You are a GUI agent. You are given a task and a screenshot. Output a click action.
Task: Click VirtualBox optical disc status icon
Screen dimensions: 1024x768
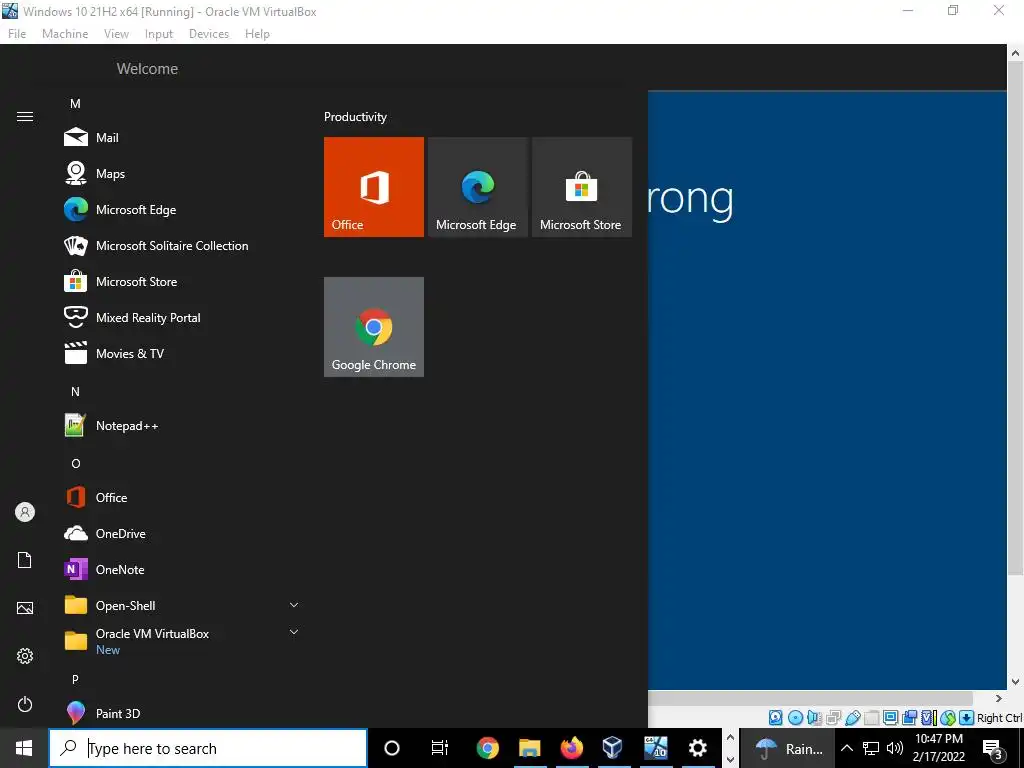click(795, 718)
